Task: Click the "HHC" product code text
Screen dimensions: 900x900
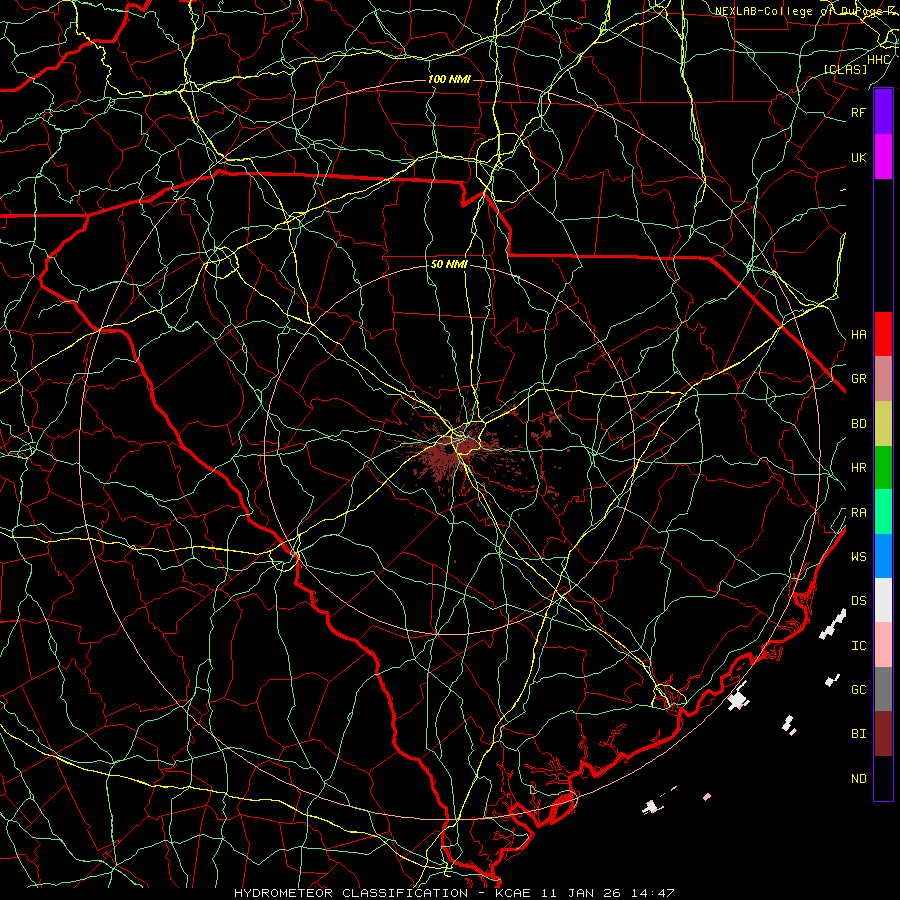Action: [878, 60]
